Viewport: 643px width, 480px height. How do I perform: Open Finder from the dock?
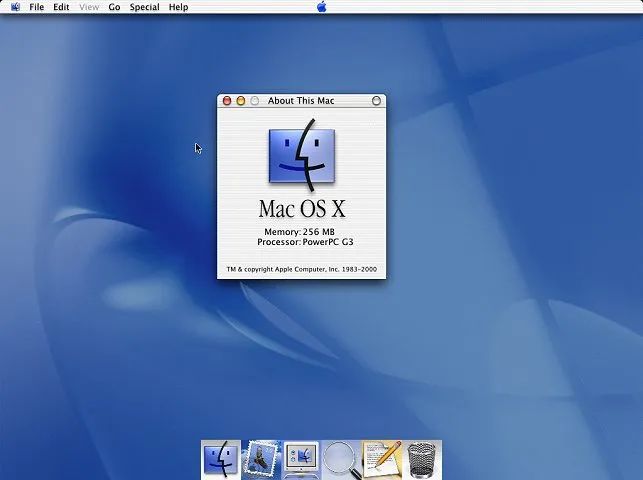(x=221, y=459)
